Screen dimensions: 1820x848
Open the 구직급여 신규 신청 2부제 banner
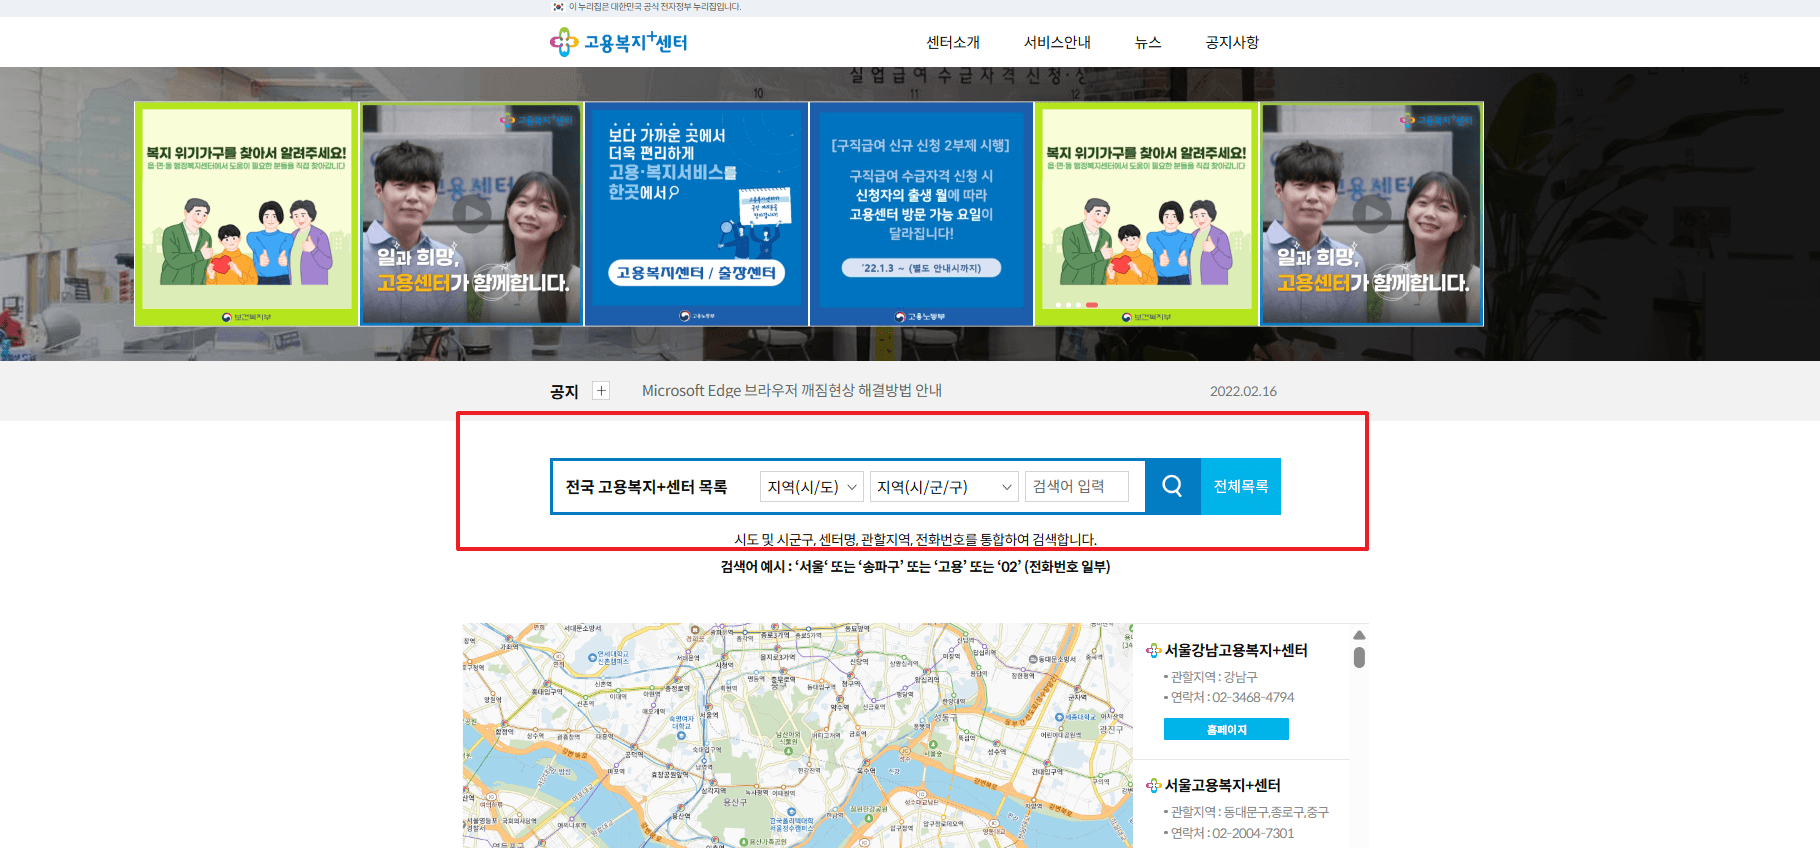point(921,214)
